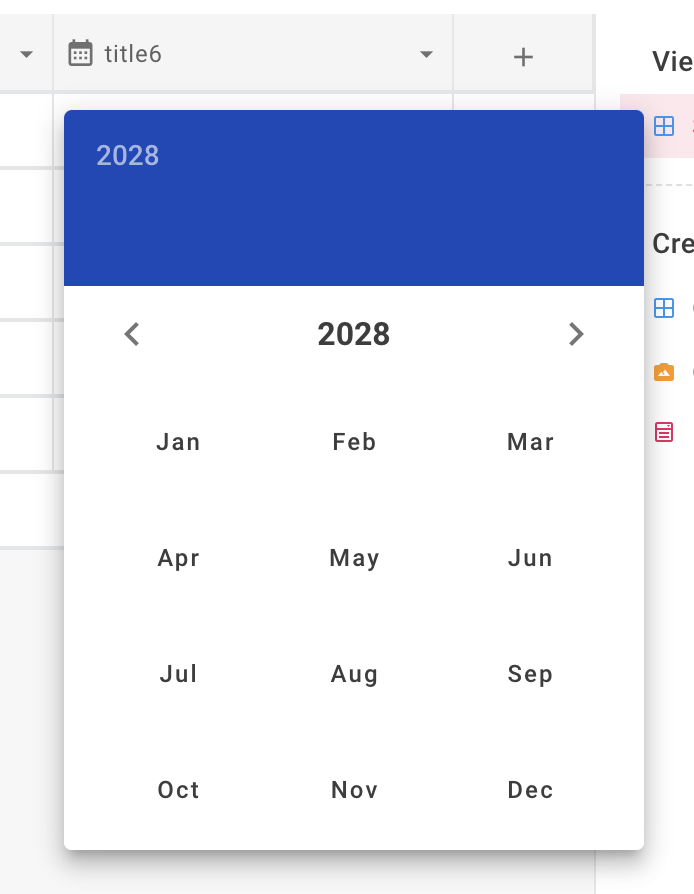Pick May from the month grid
This screenshot has width=694, height=894.
tap(354, 557)
